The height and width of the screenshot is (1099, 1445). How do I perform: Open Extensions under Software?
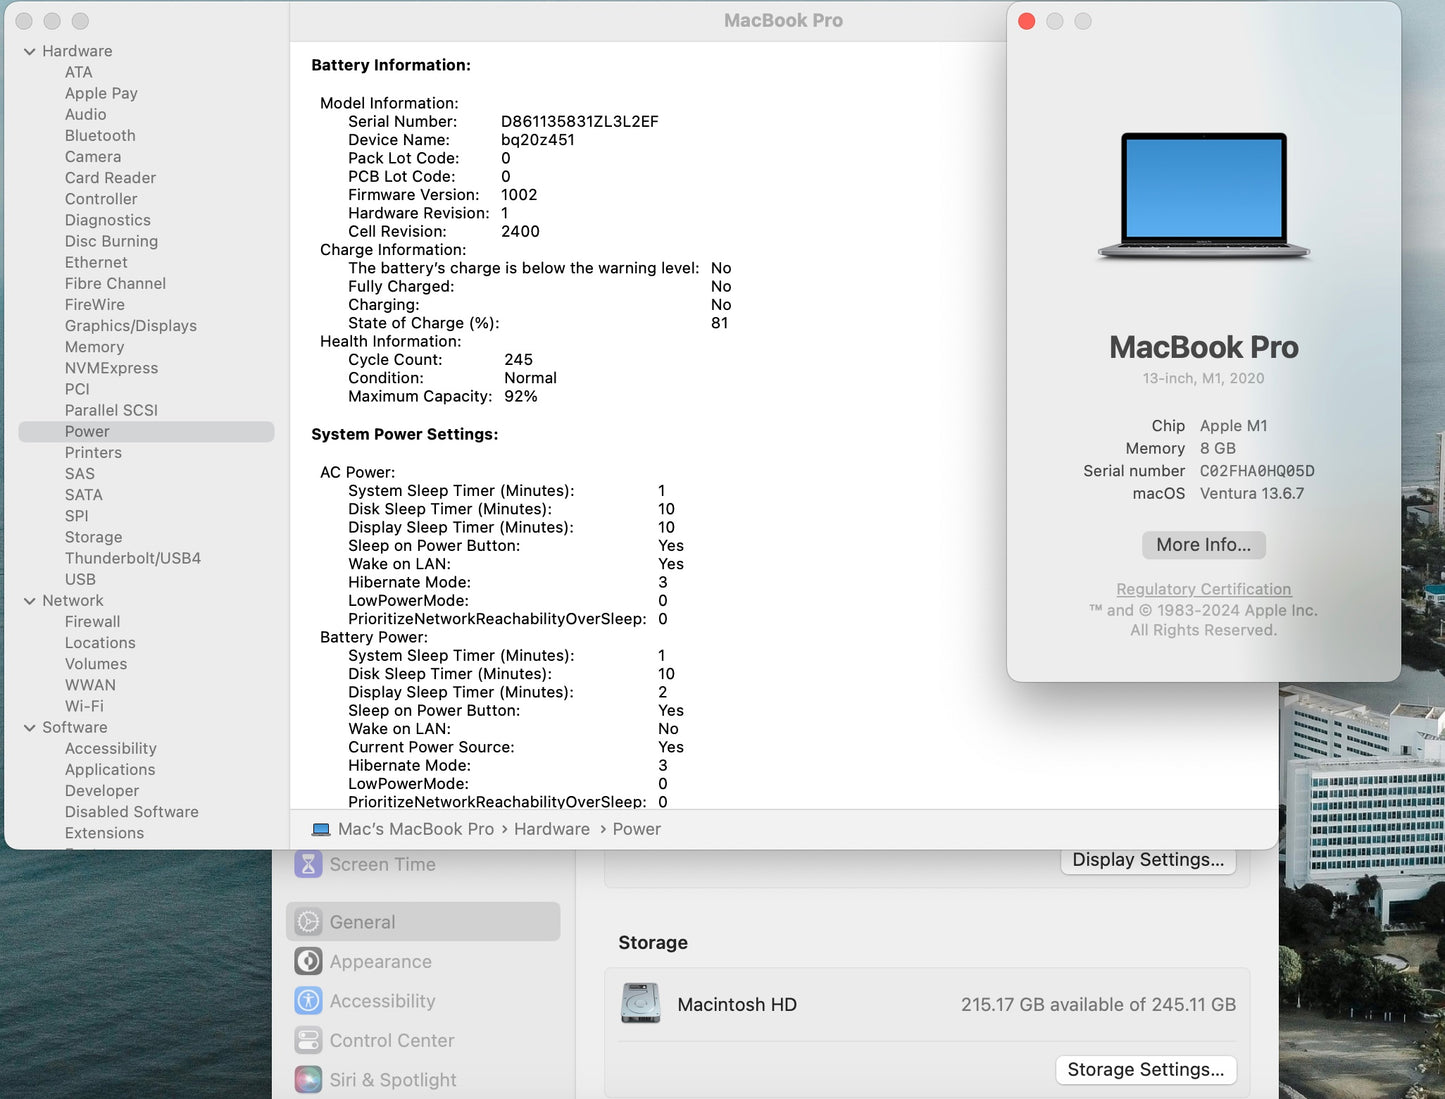tap(104, 833)
